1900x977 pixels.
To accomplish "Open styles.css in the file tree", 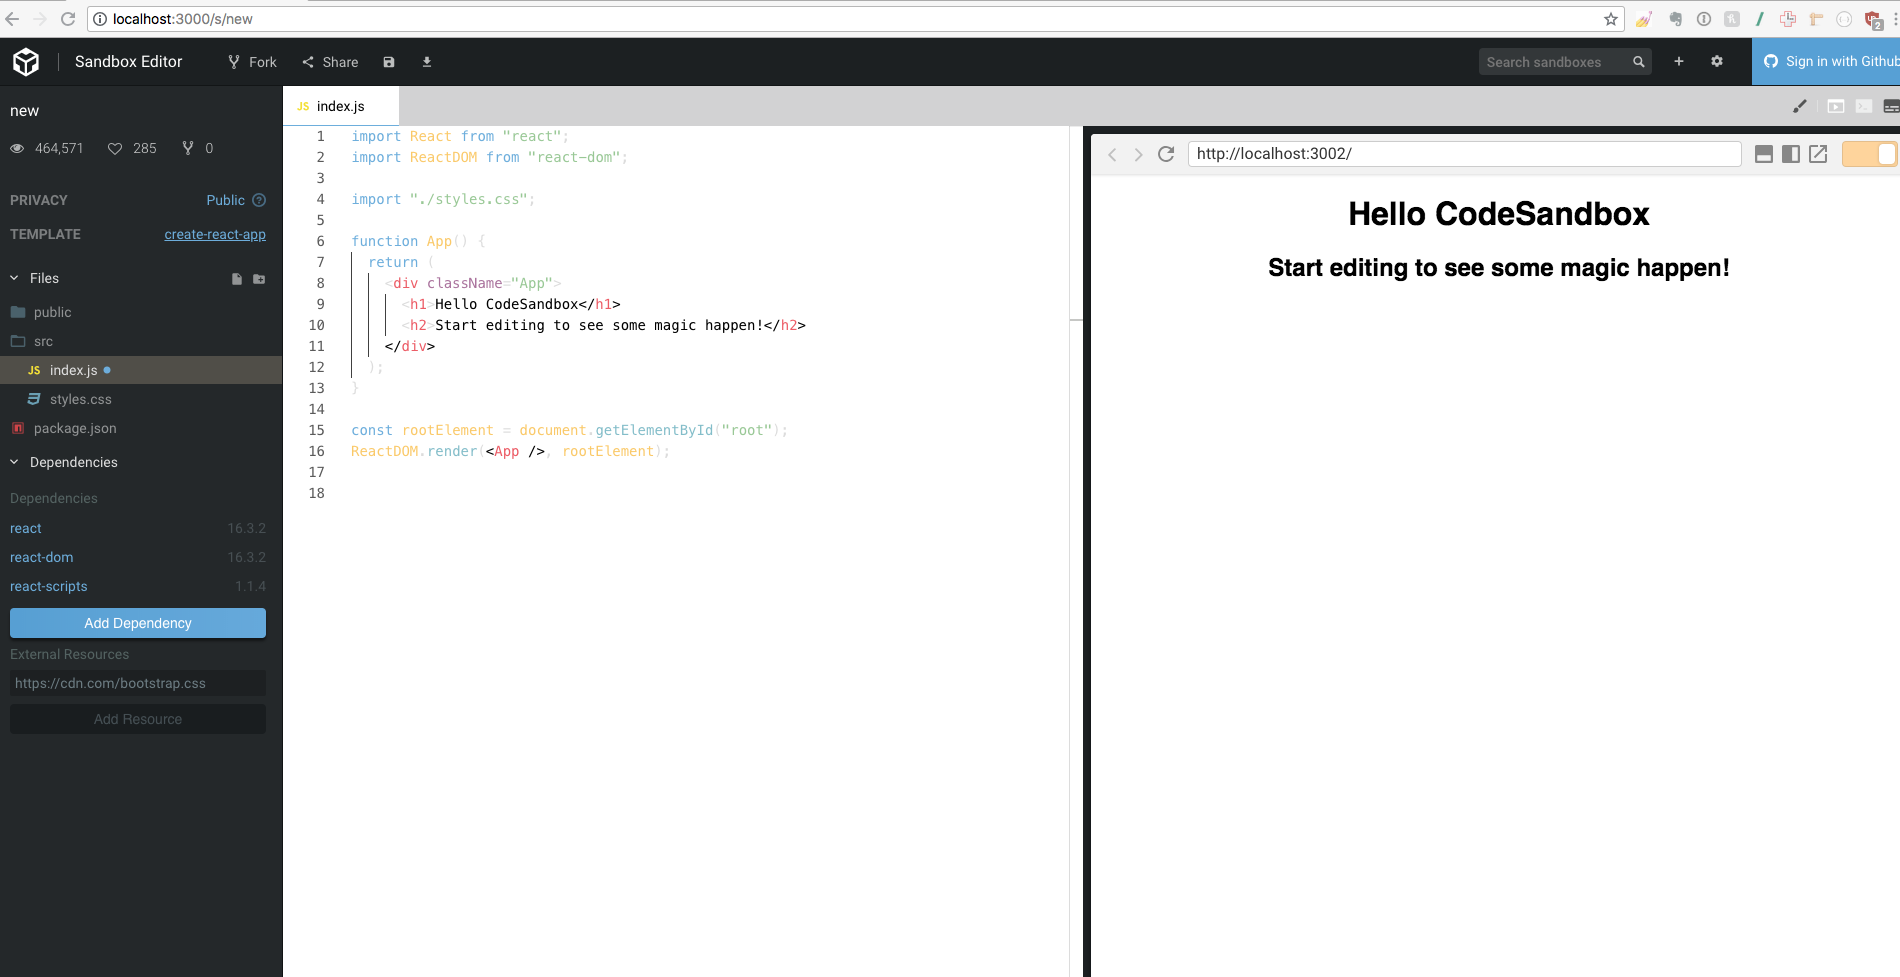I will click(141, 399).
